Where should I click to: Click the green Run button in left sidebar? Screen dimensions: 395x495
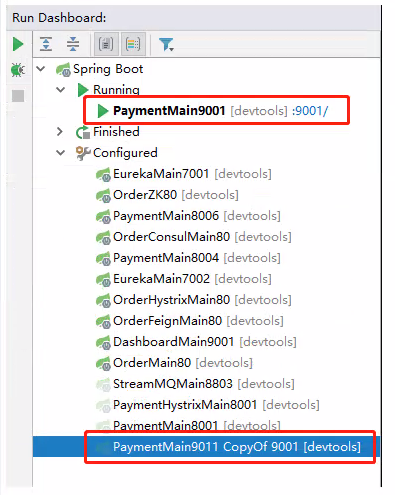pyautogui.click(x=18, y=44)
